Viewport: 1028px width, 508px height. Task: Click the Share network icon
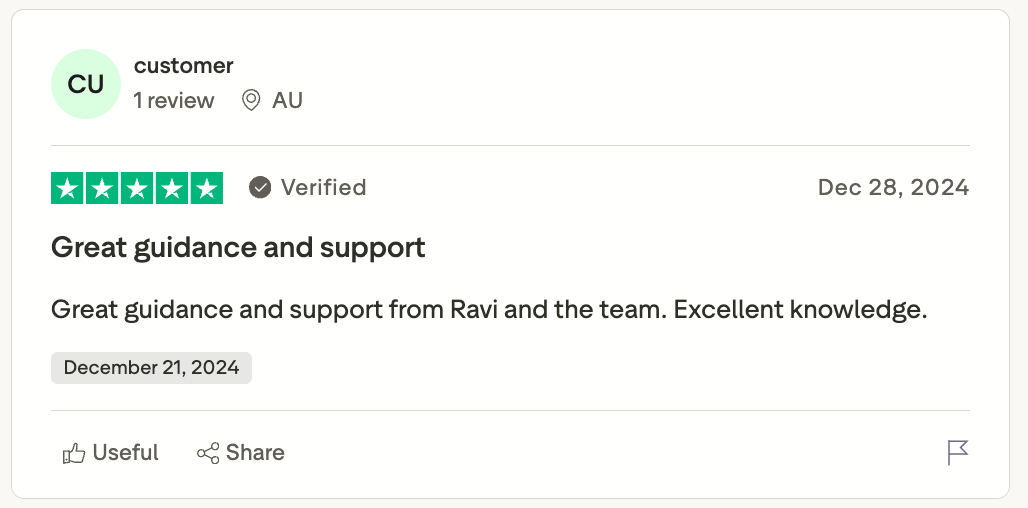tap(208, 453)
